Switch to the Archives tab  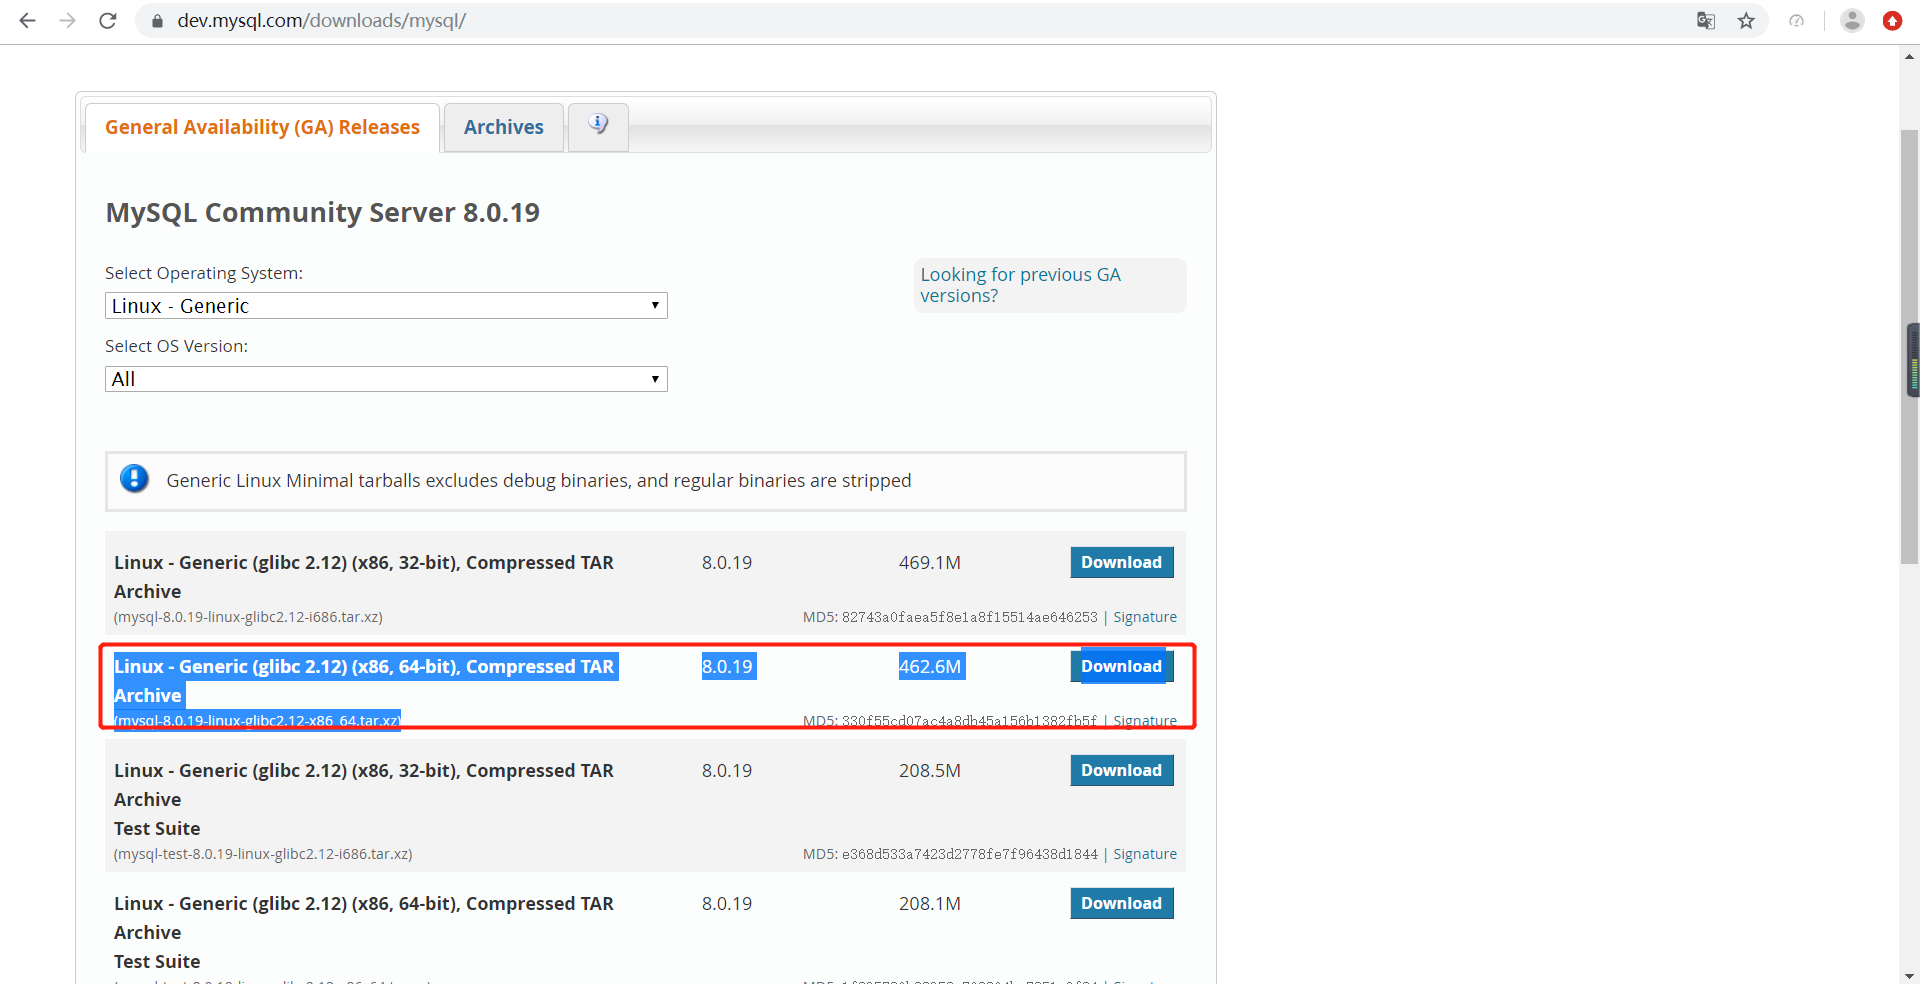[x=504, y=127]
